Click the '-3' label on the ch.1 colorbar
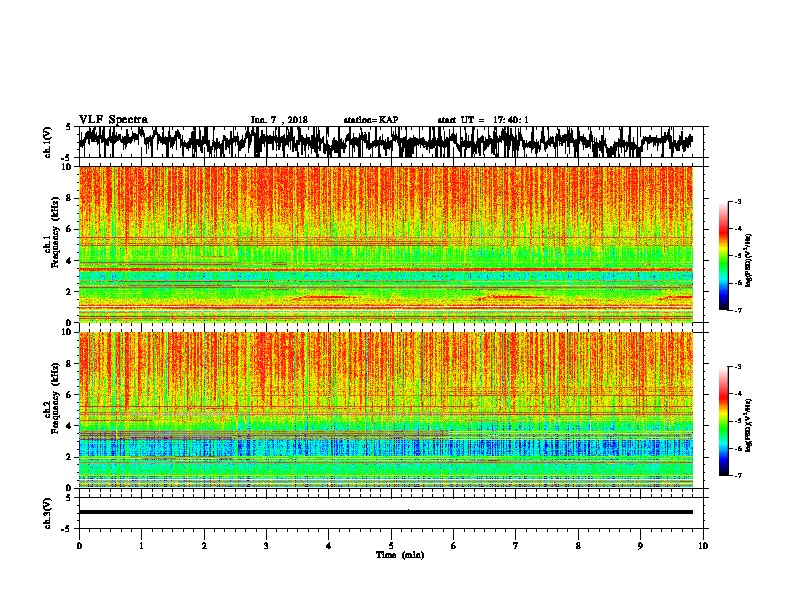Viewport: 792px width, 612px height. 738,201
